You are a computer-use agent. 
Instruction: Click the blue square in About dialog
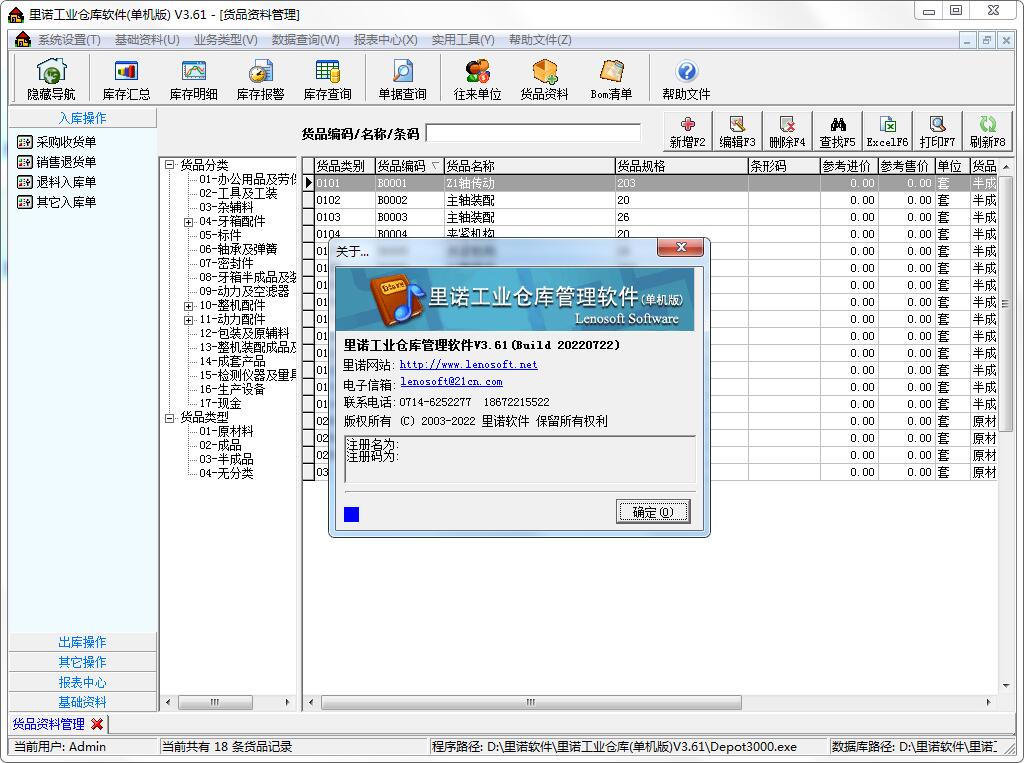(x=351, y=515)
